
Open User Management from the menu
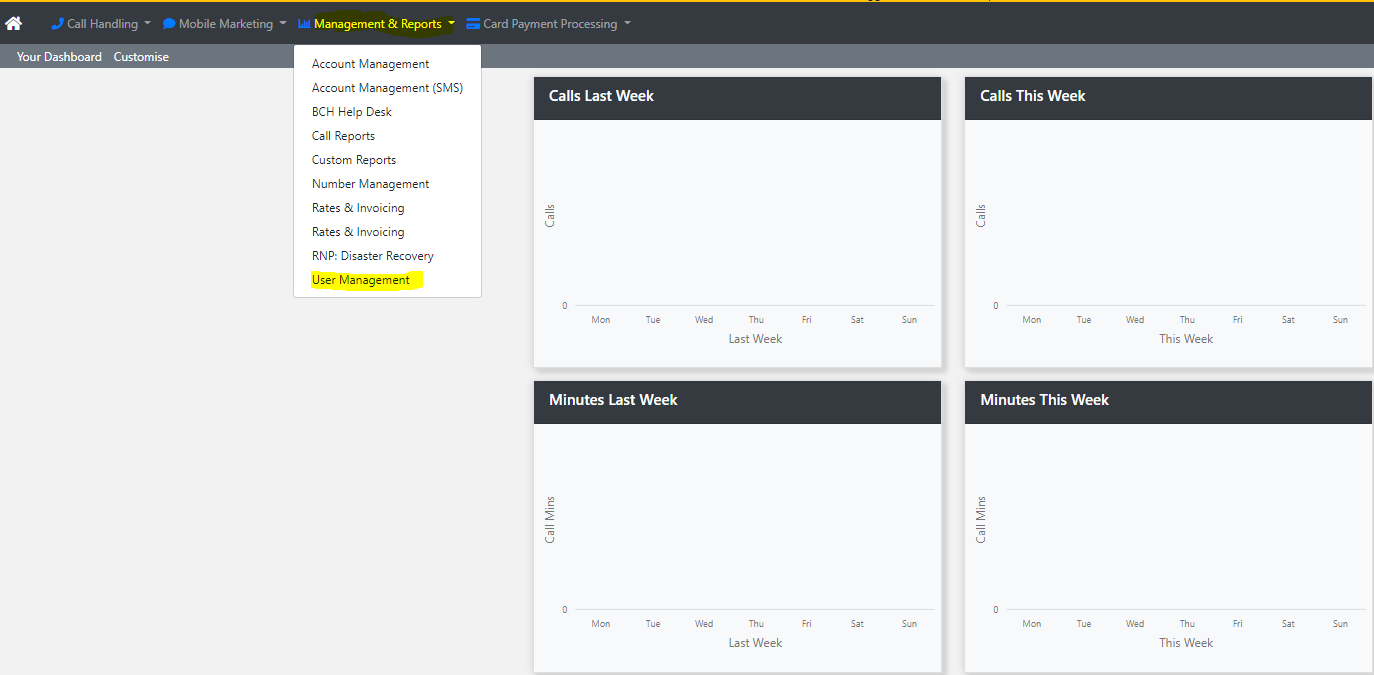point(361,280)
